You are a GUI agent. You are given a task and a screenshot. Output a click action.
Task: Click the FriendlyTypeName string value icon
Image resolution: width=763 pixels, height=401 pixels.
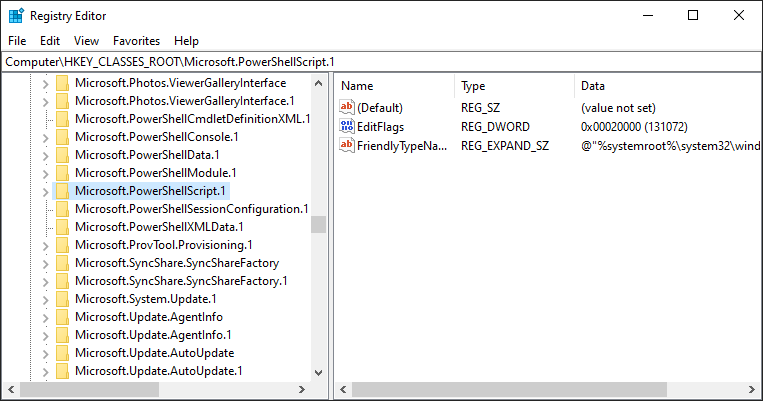coord(347,146)
